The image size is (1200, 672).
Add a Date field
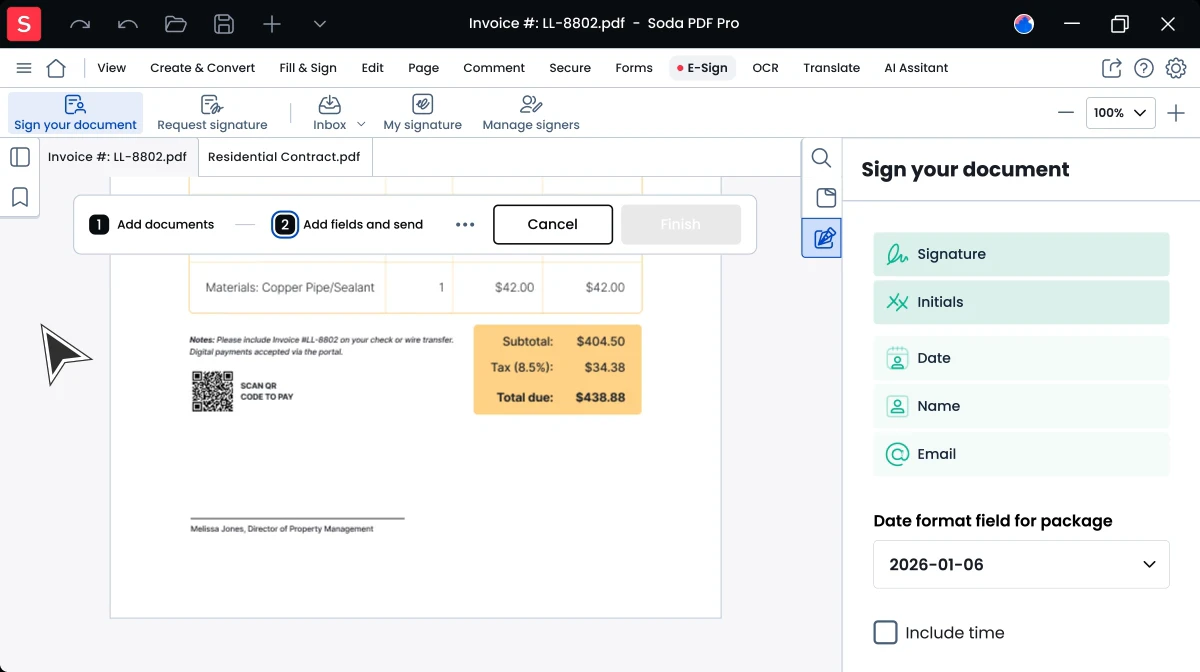coord(1021,358)
